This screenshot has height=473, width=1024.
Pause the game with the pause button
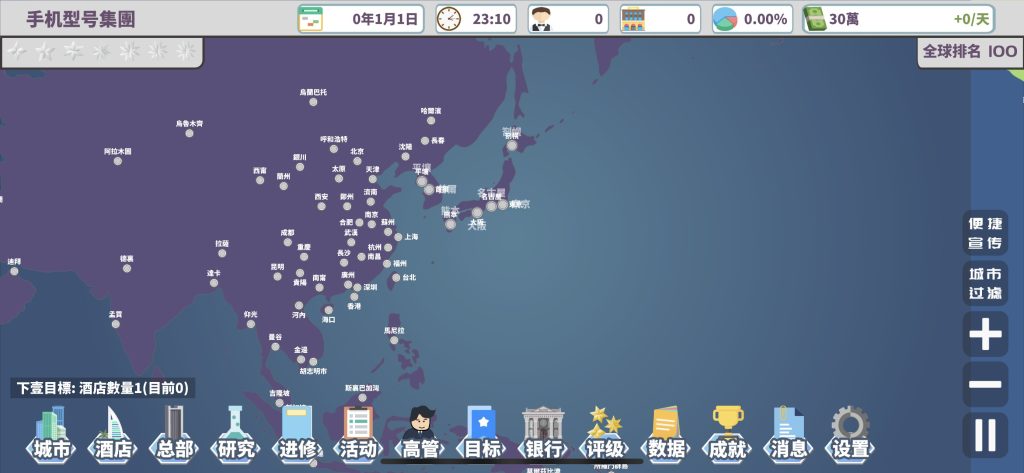pos(985,435)
